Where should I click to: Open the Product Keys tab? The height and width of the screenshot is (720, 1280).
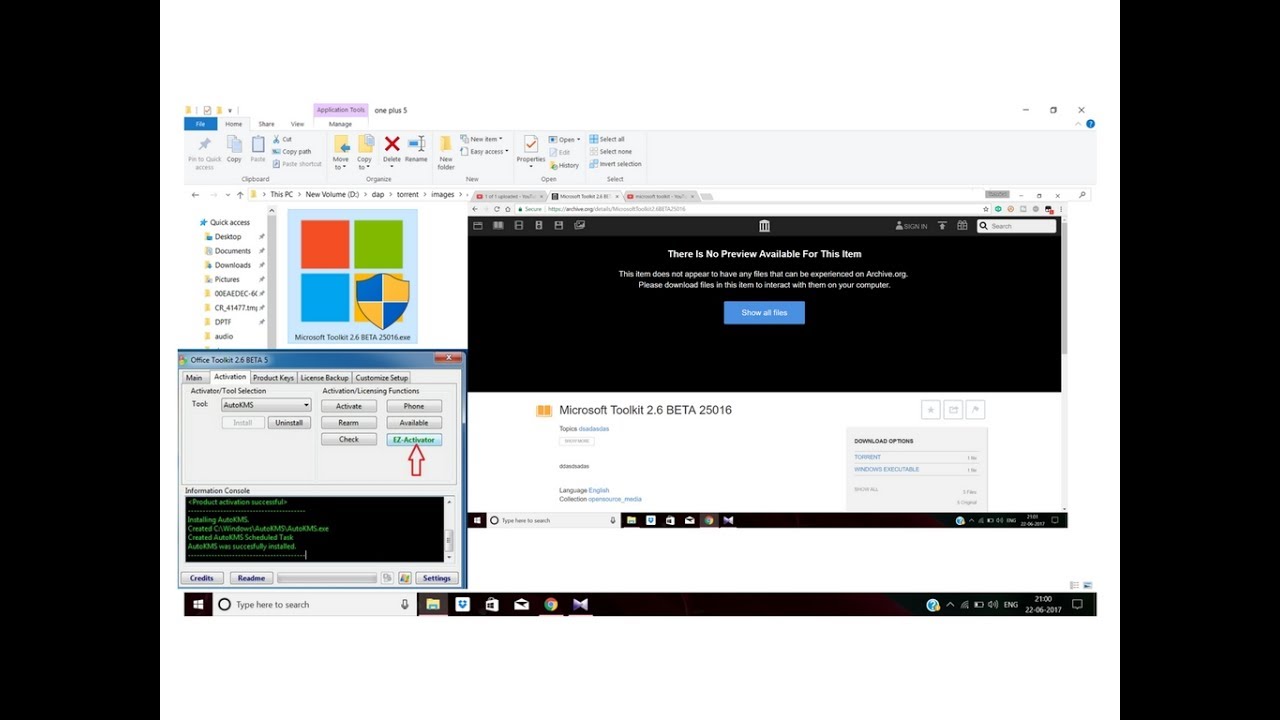coord(273,378)
